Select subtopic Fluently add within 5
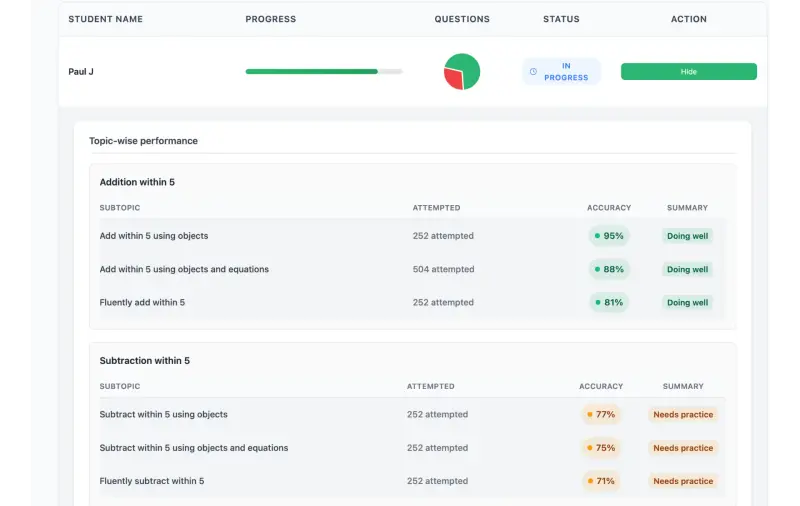This screenshot has width=800, height=506. tap(142, 302)
